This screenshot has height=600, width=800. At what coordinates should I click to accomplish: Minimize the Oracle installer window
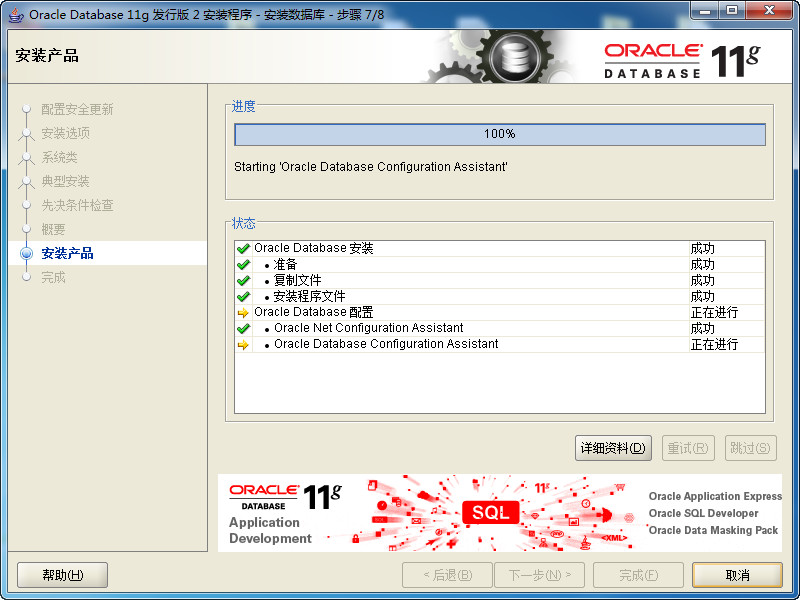point(706,10)
